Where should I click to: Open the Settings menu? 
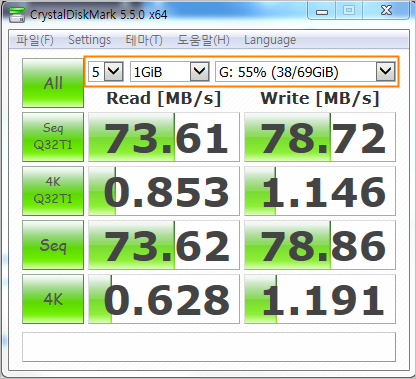[x=89, y=40]
